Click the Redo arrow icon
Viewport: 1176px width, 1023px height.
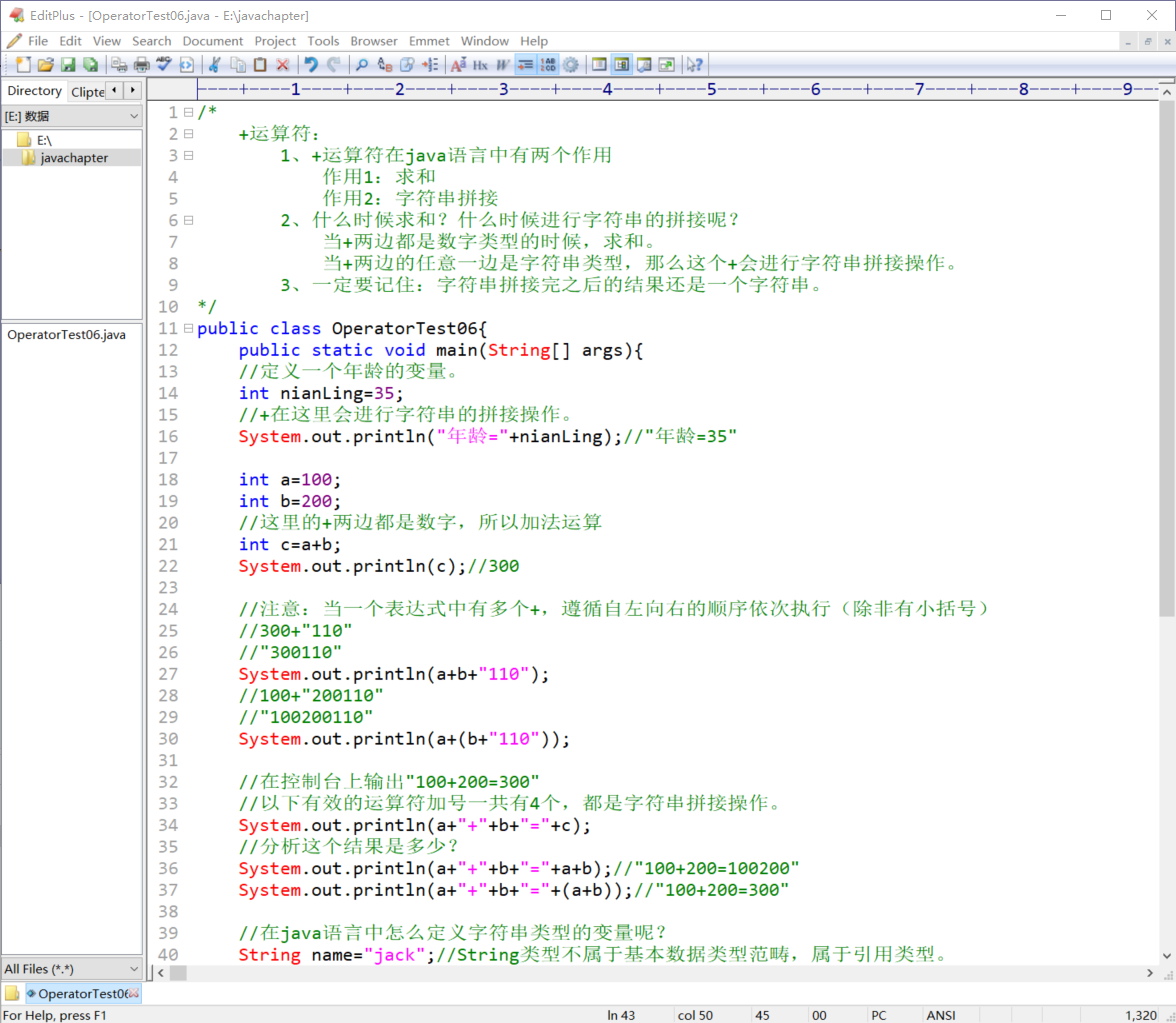click(x=334, y=65)
